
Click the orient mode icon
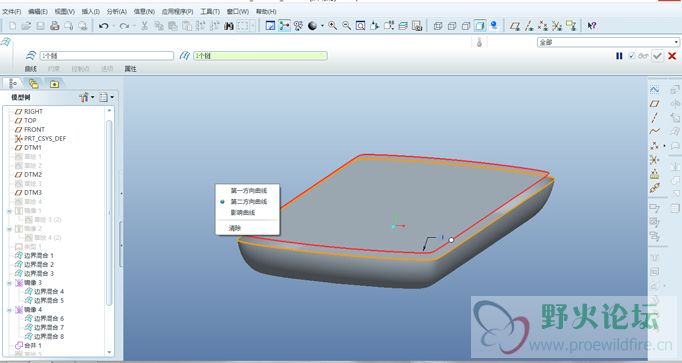click(298, 26)
